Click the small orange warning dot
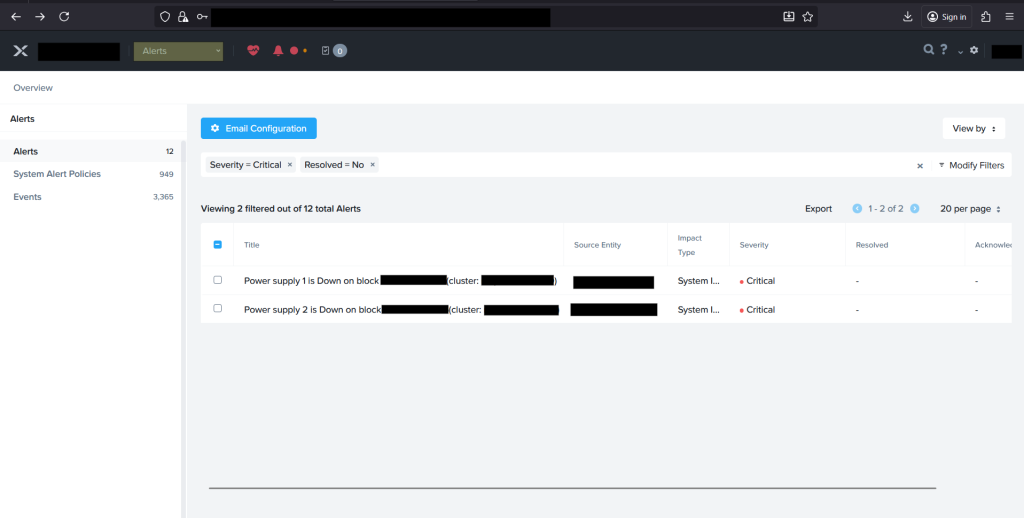Viewport: 1024px width, 518px height. pos(304,50)
